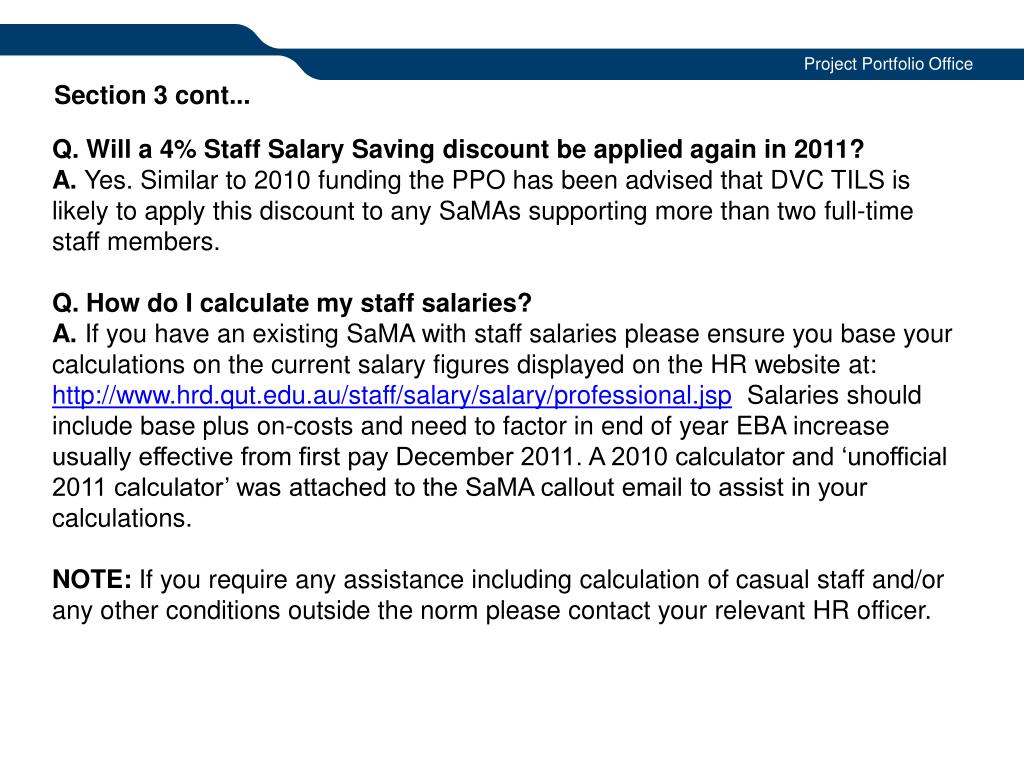Image resolution: width=1024 pixels, height=768 pixels.
Task: Click the phrase 'casual staff and/or'
Action: (840, 580)
